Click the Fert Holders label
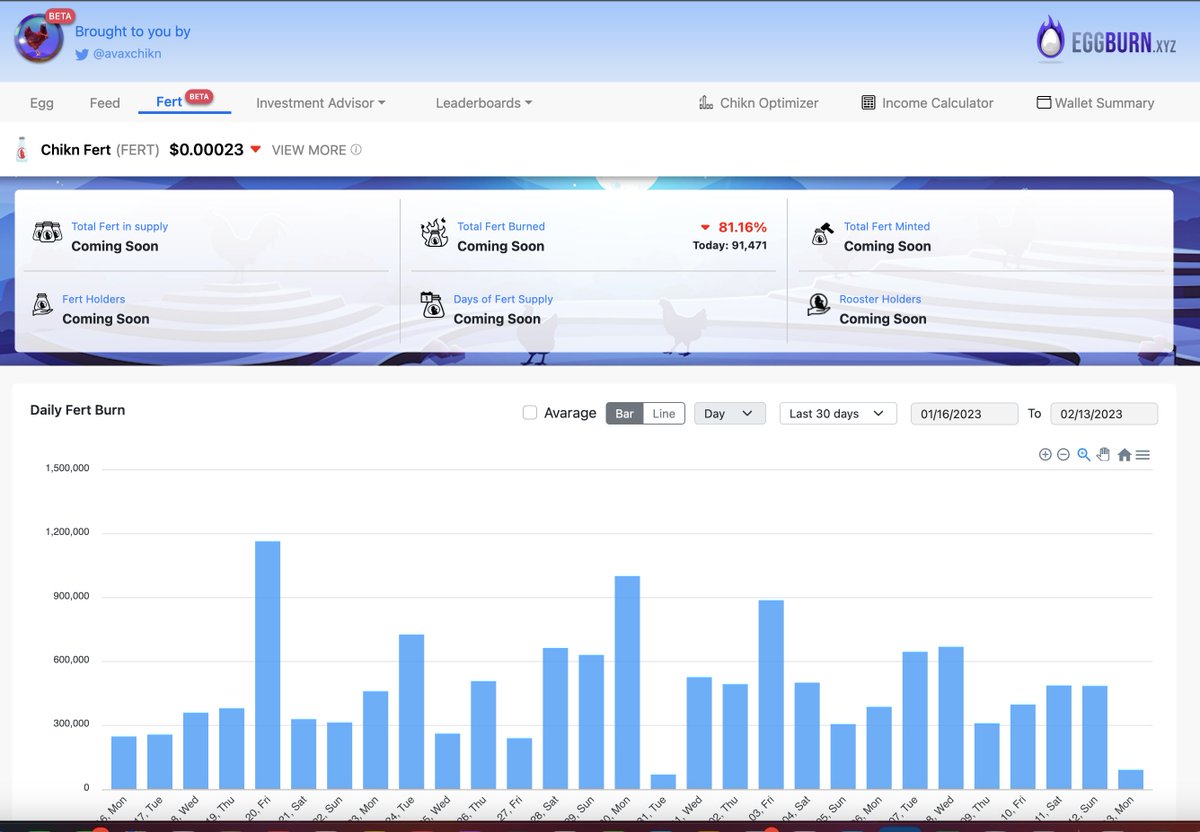 coord(93,299)
